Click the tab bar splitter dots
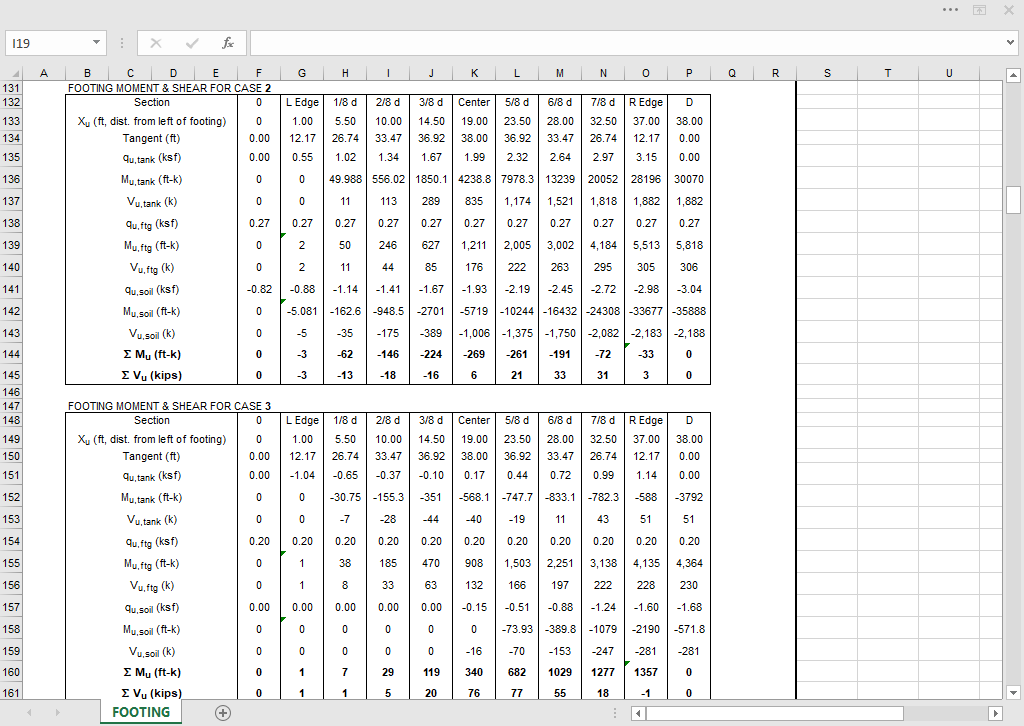The height and width of the screenshot is (726, 1024). [615, 714]
